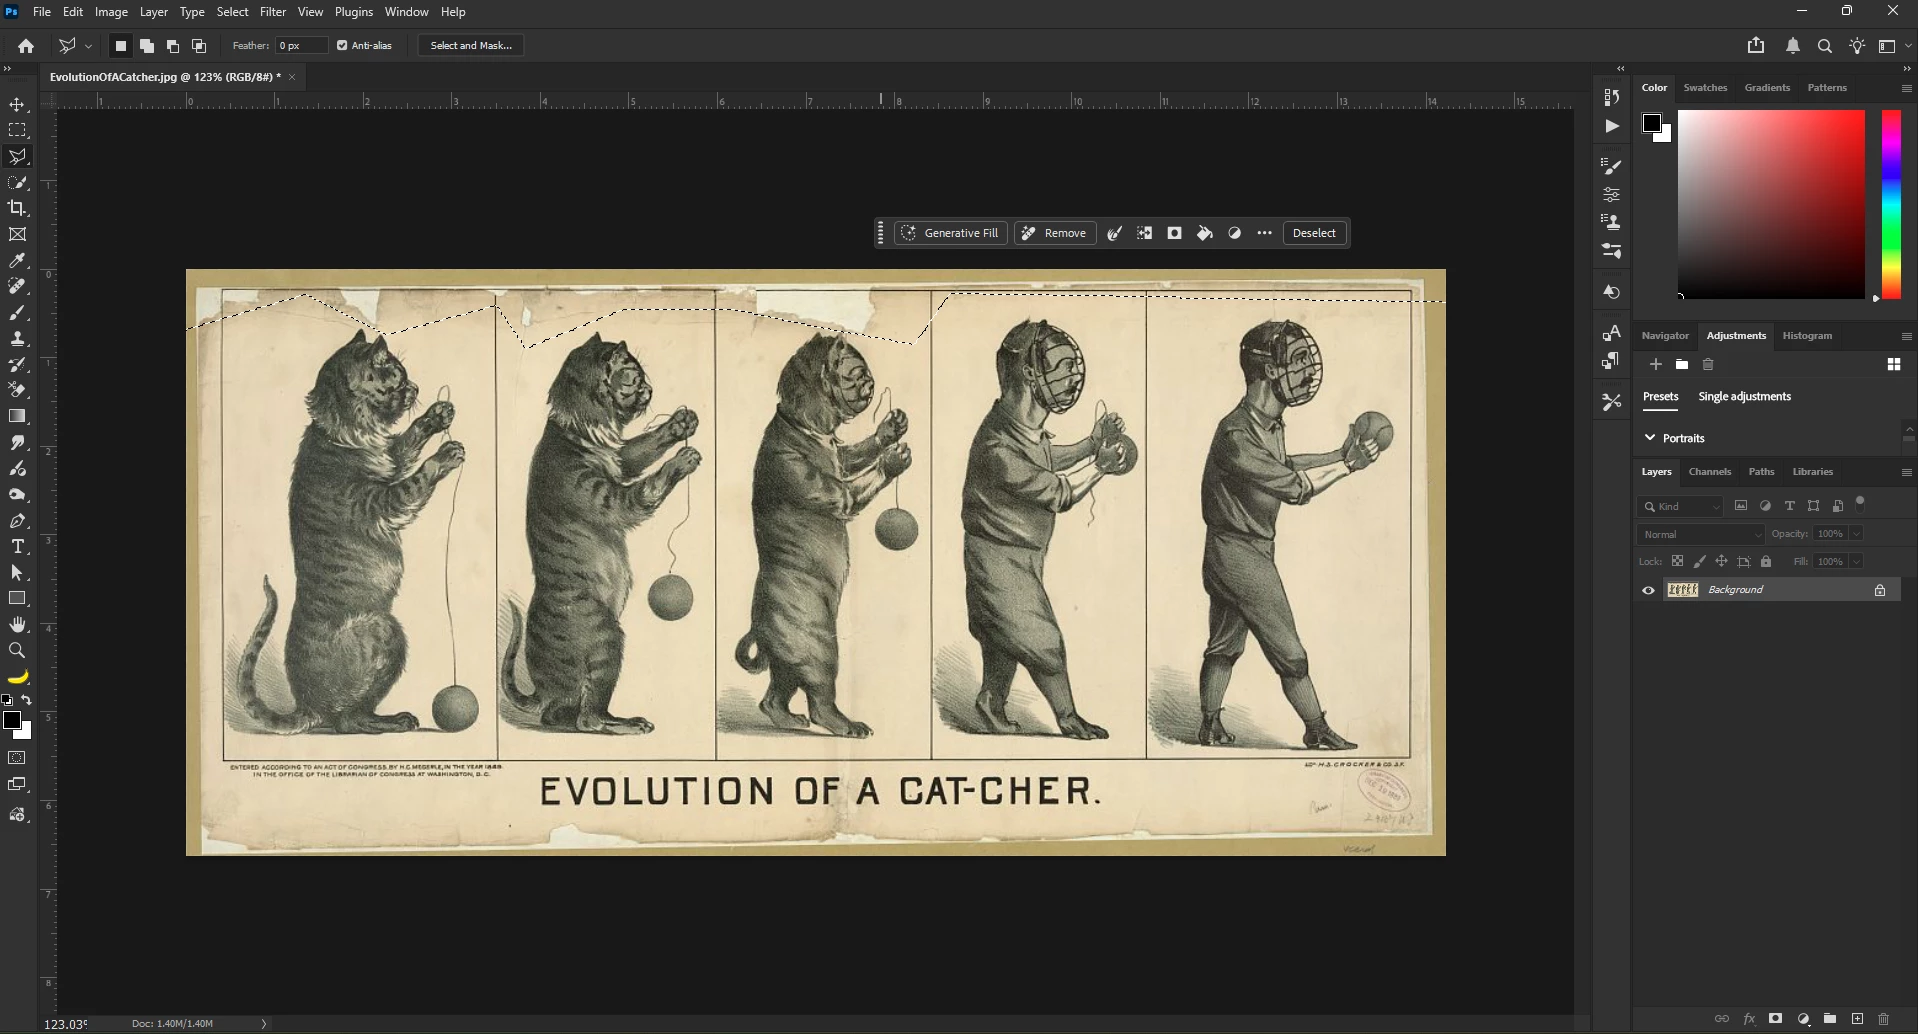Screen dimensions: 1918x1034
Task: Create a new layer with plus icon
Action: coord(1857,1019)
